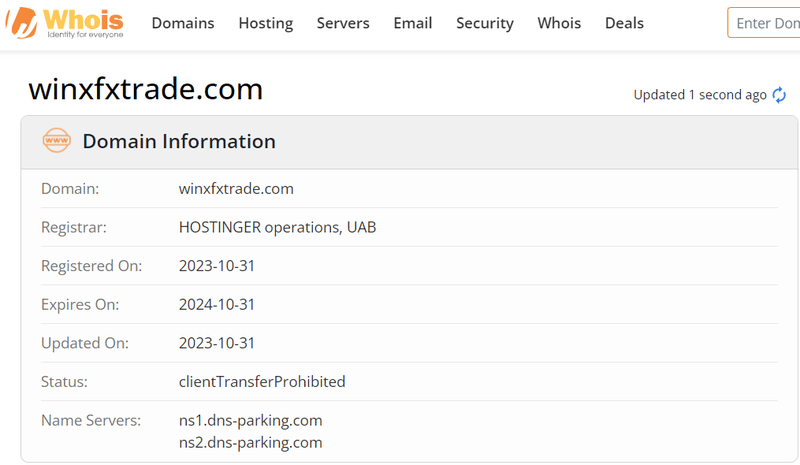Viewport: 800px width, 465px height.
Task: Click the 'Expires On:' label
Action: point(80,305)
